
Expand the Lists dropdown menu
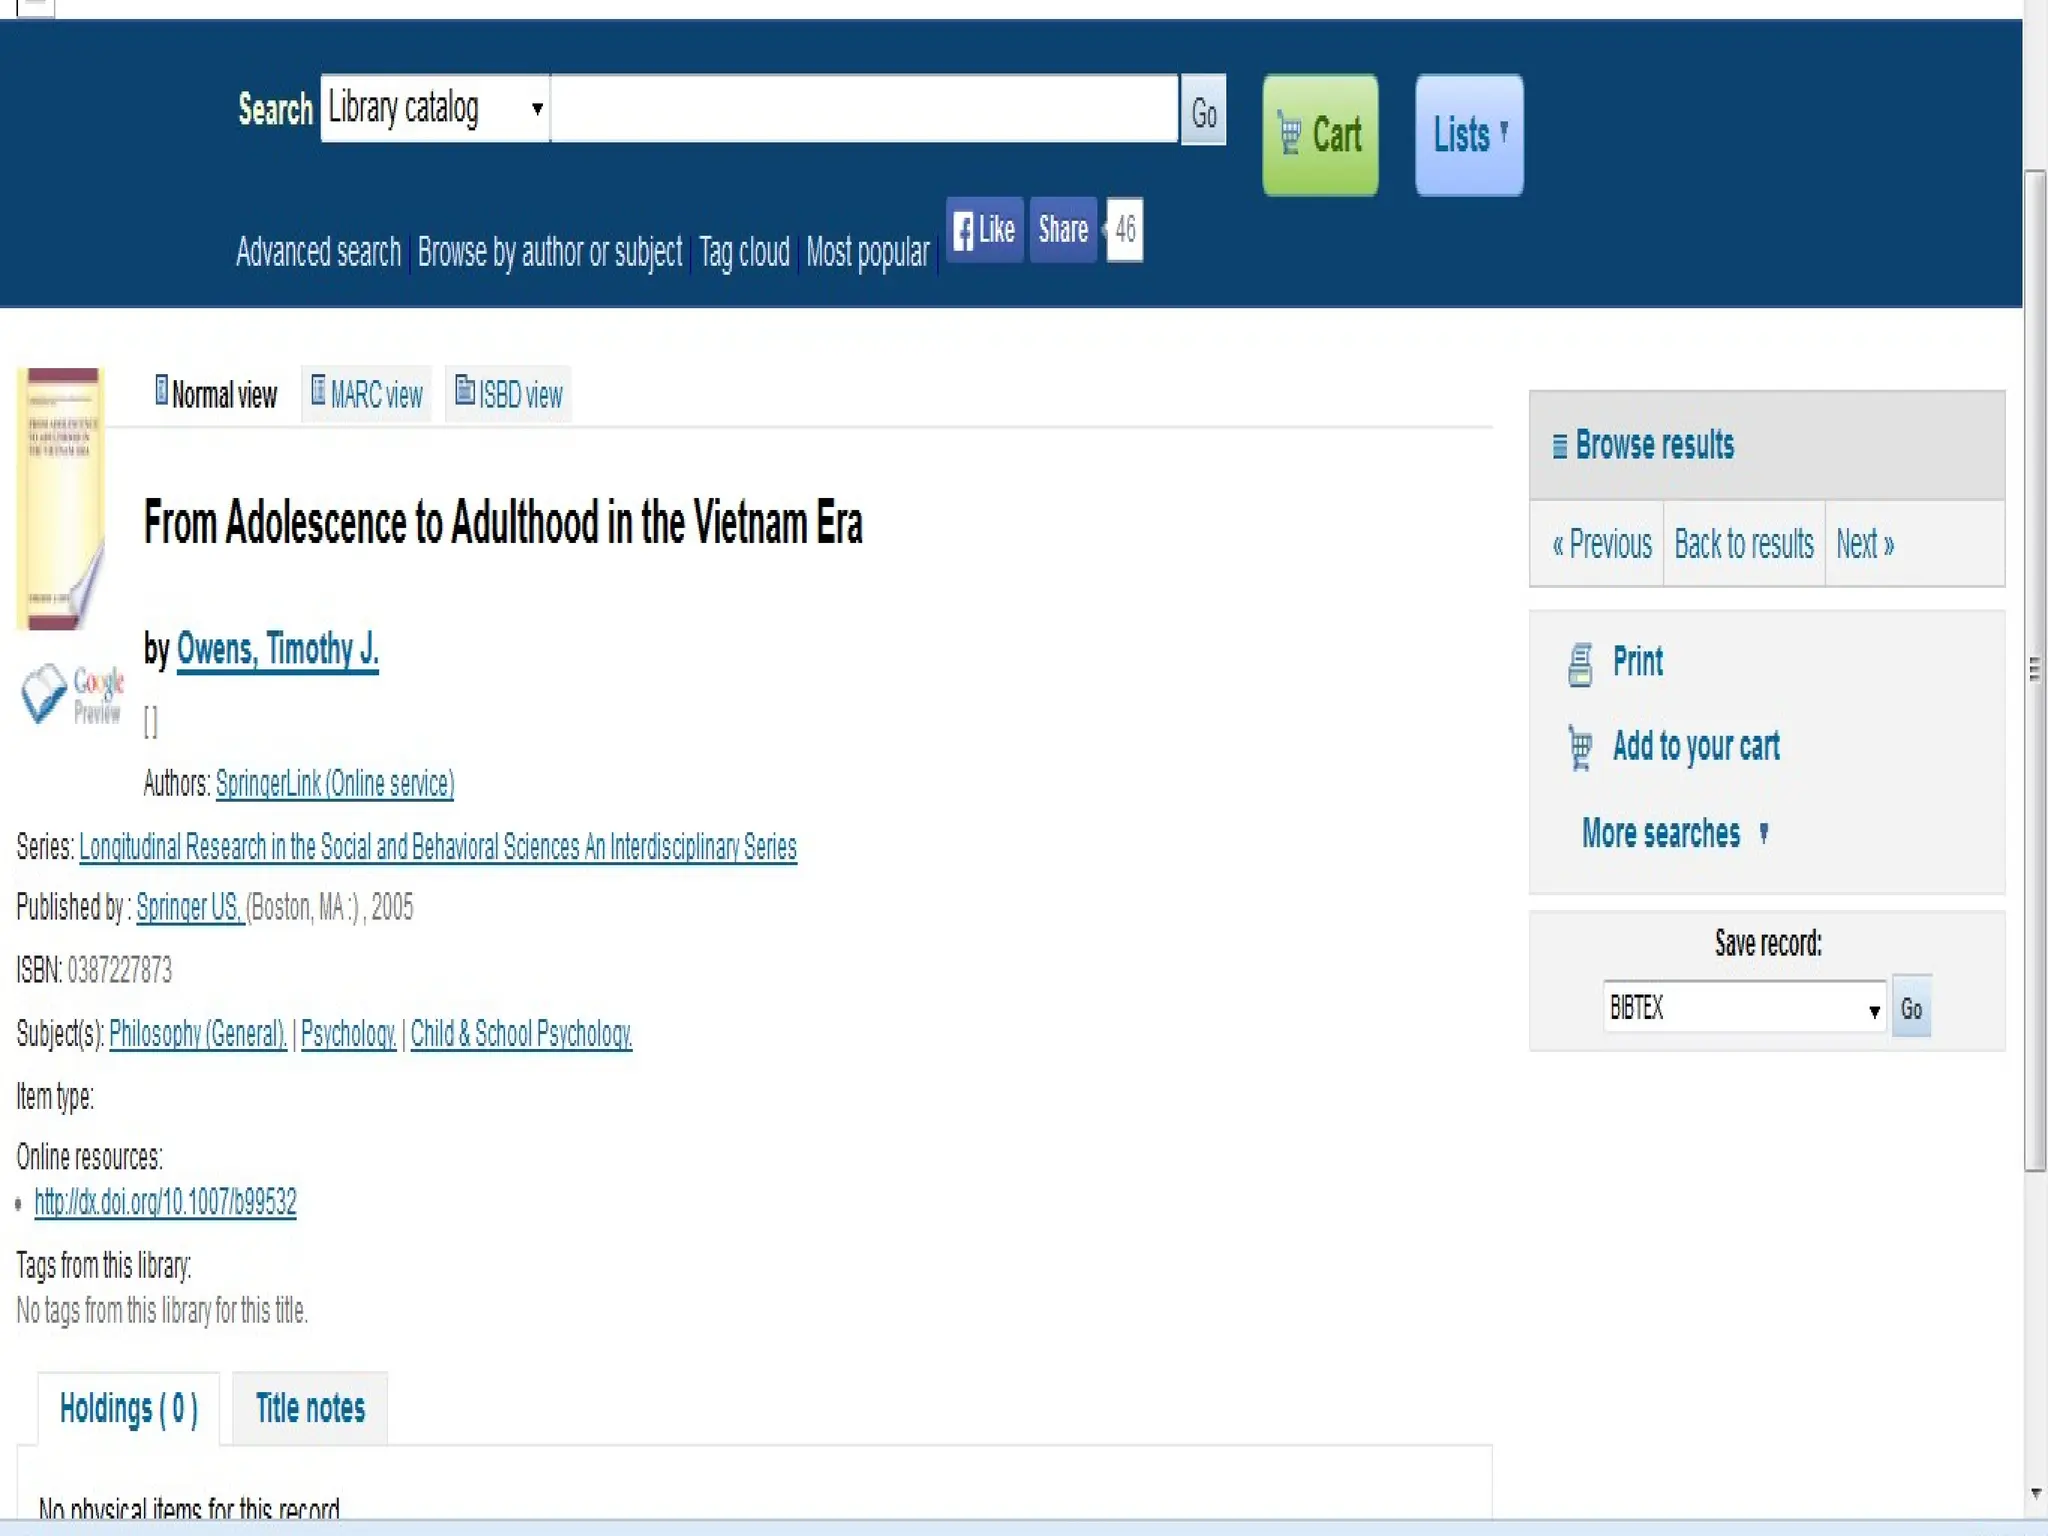(x=1468, y=135)
